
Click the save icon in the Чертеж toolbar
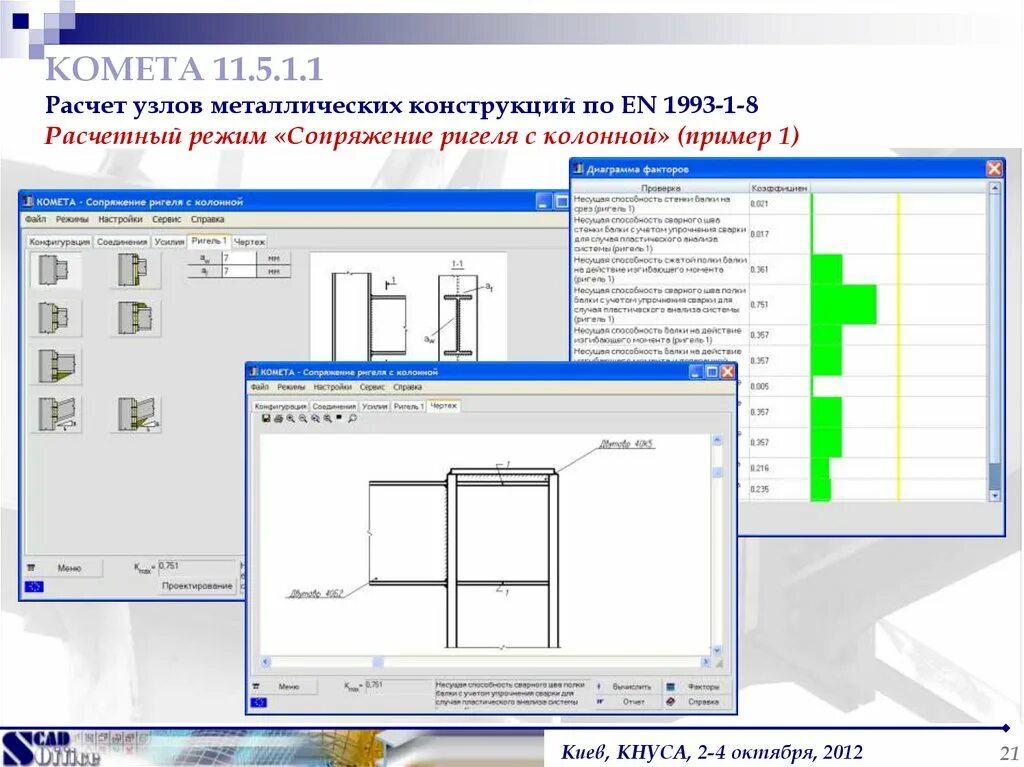click(265, 419)
